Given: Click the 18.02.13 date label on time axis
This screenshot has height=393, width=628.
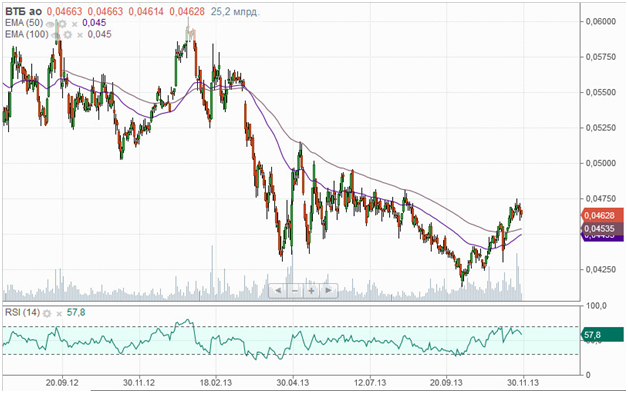Looking at the screenshot, I should click(215, 383).
